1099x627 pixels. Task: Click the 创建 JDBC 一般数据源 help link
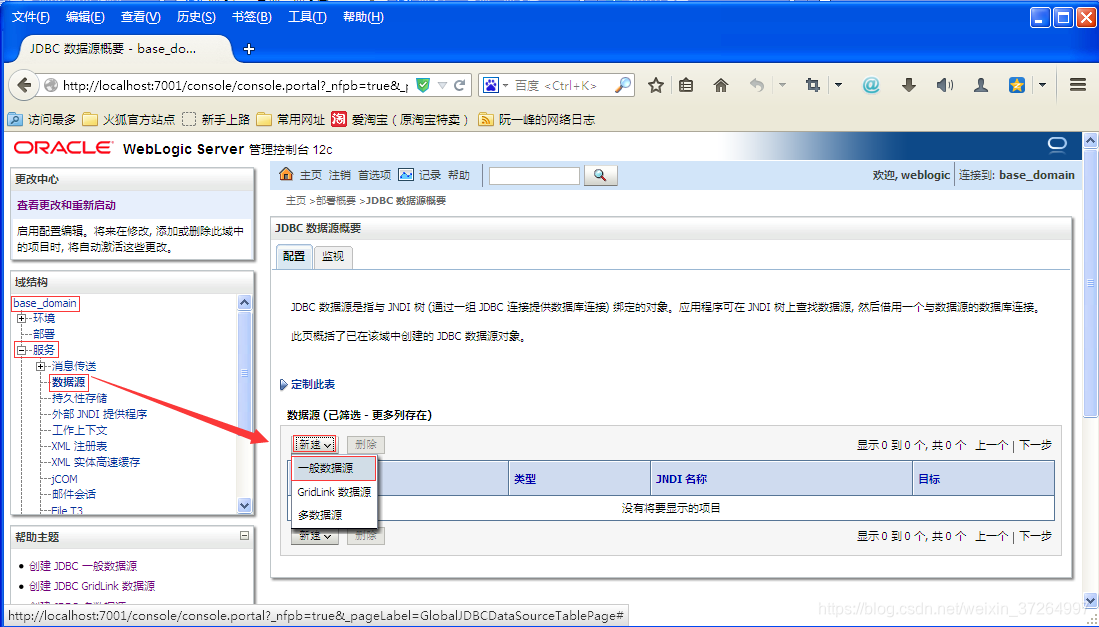coord(83,566)
